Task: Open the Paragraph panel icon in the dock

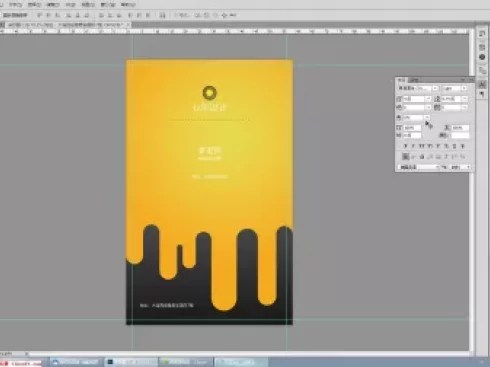Action: point(482,94)
